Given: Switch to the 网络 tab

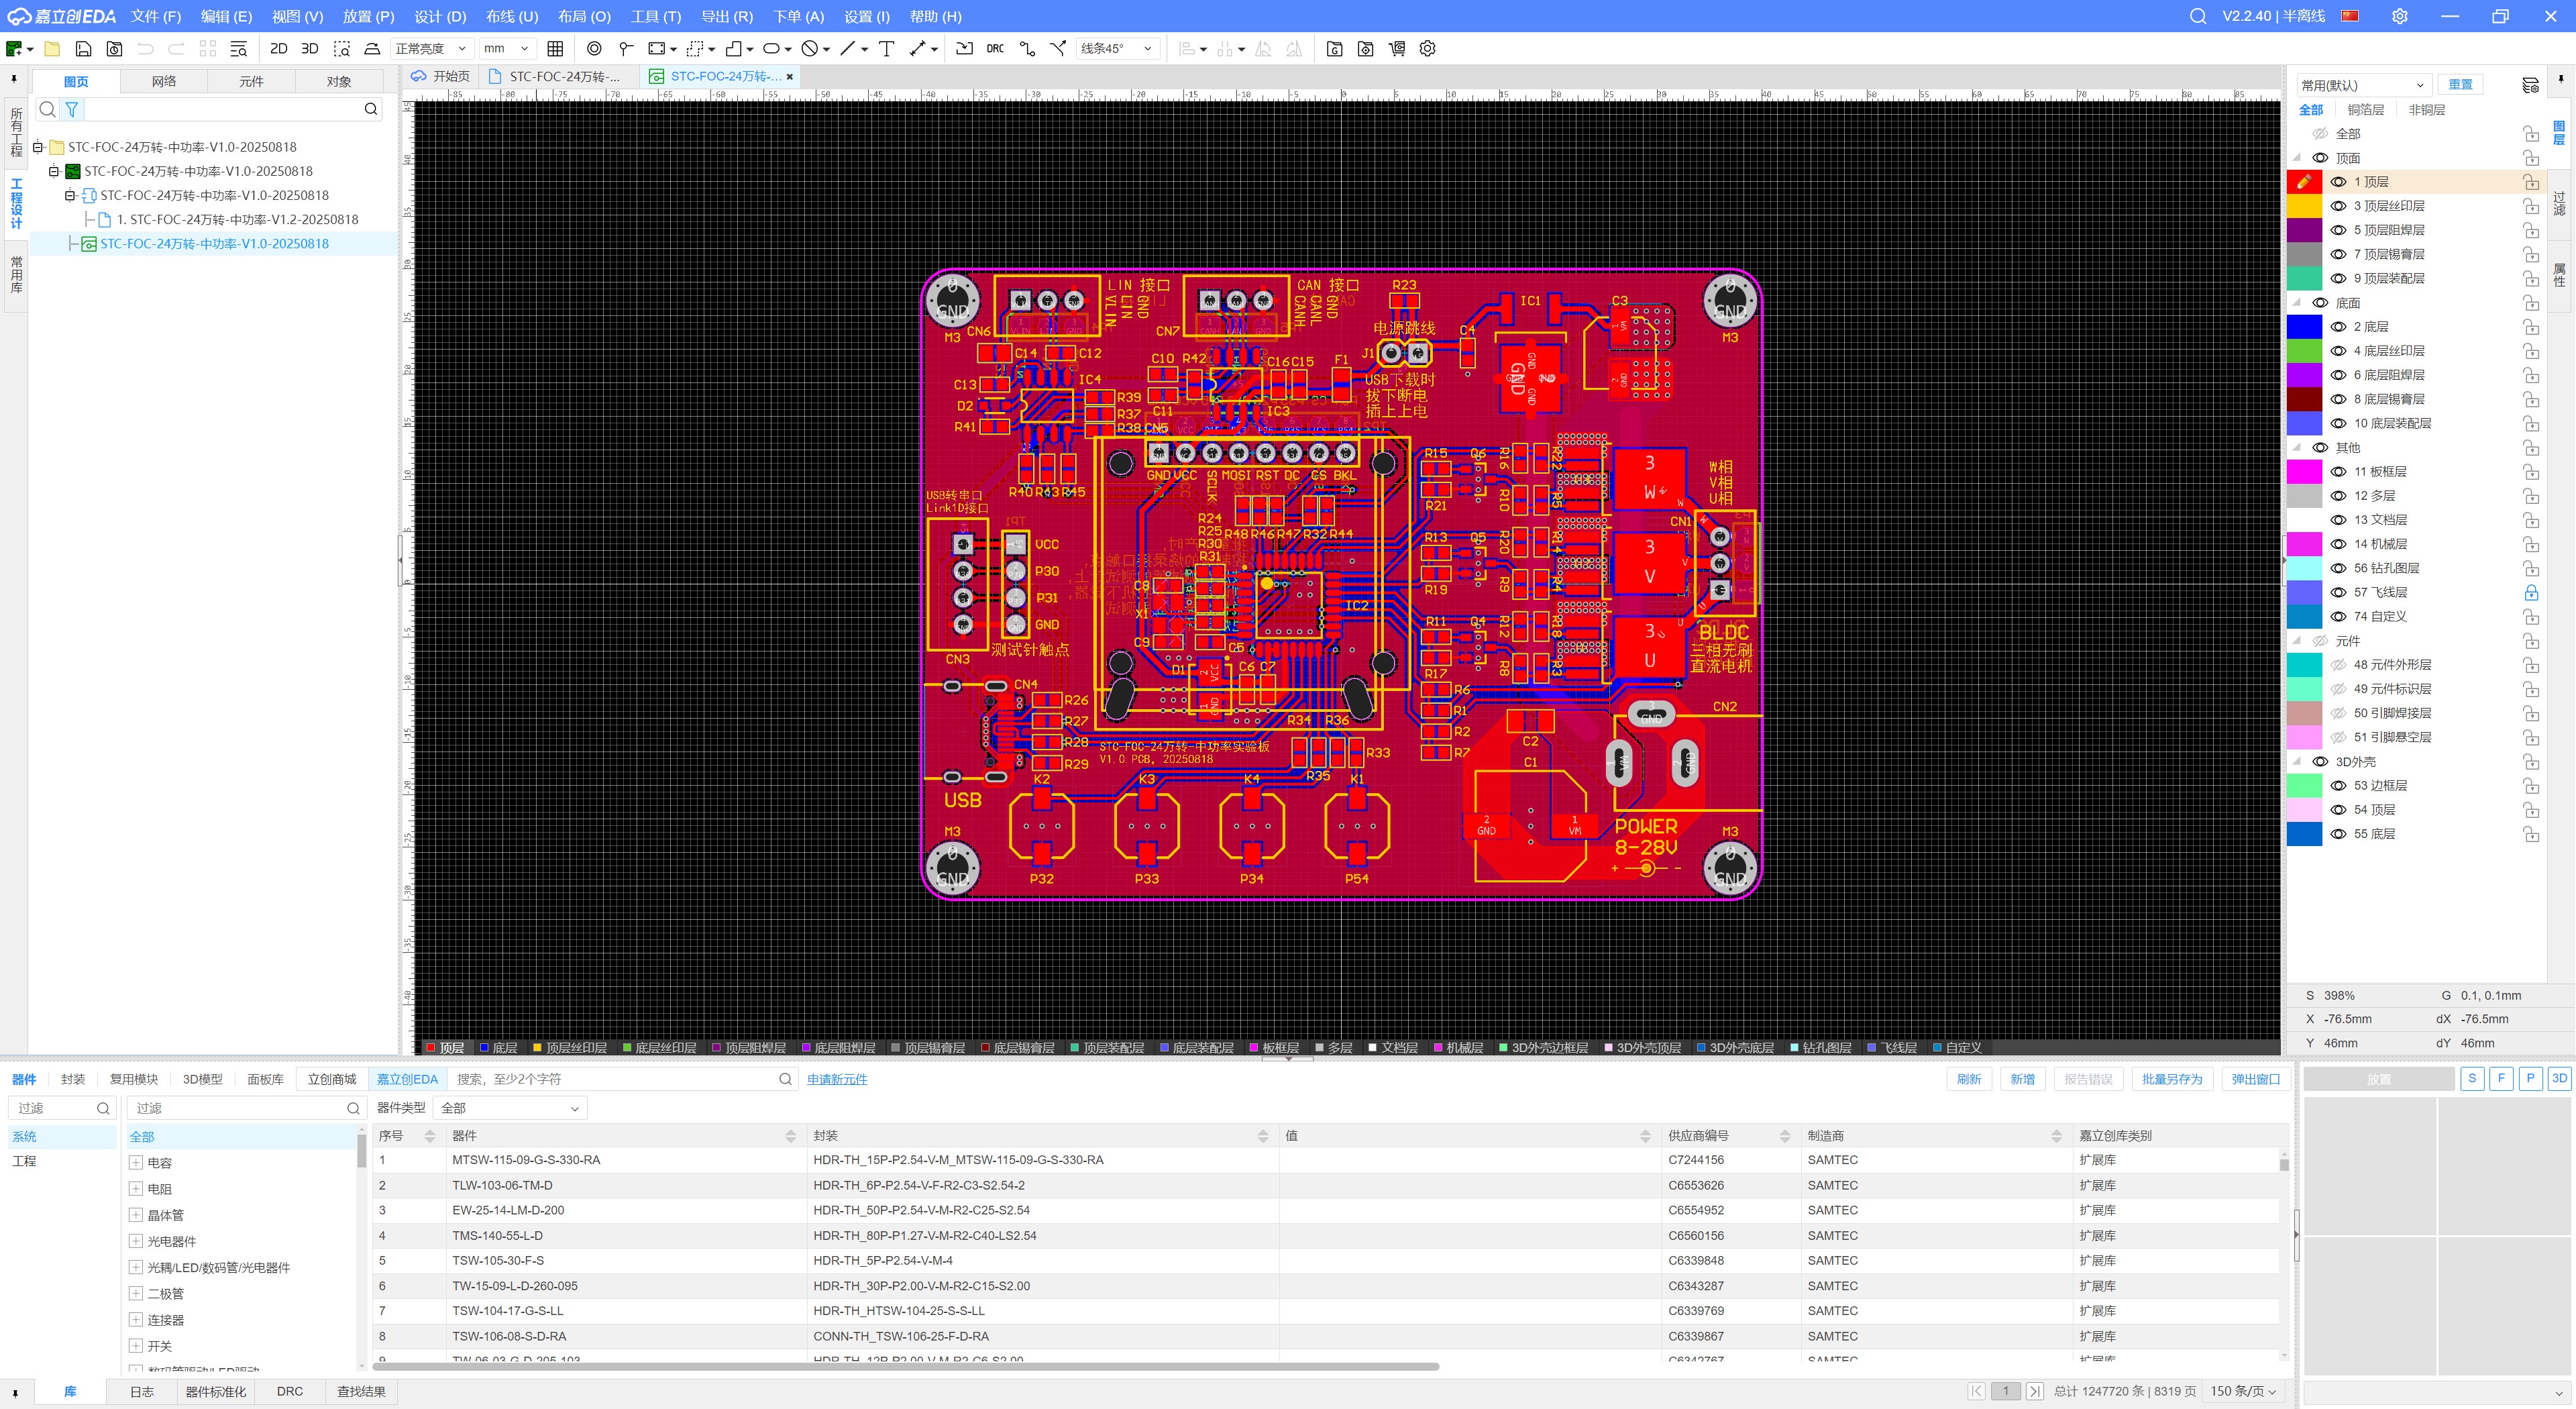Looking at the screenshot, I should click(x=164, y=81).
